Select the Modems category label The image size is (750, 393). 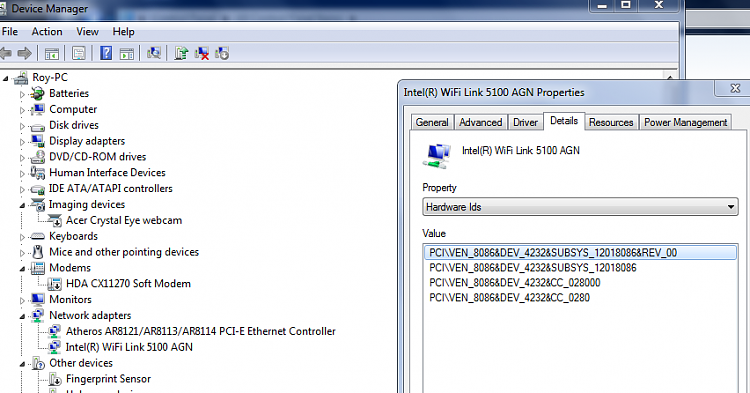pos(70,268)
